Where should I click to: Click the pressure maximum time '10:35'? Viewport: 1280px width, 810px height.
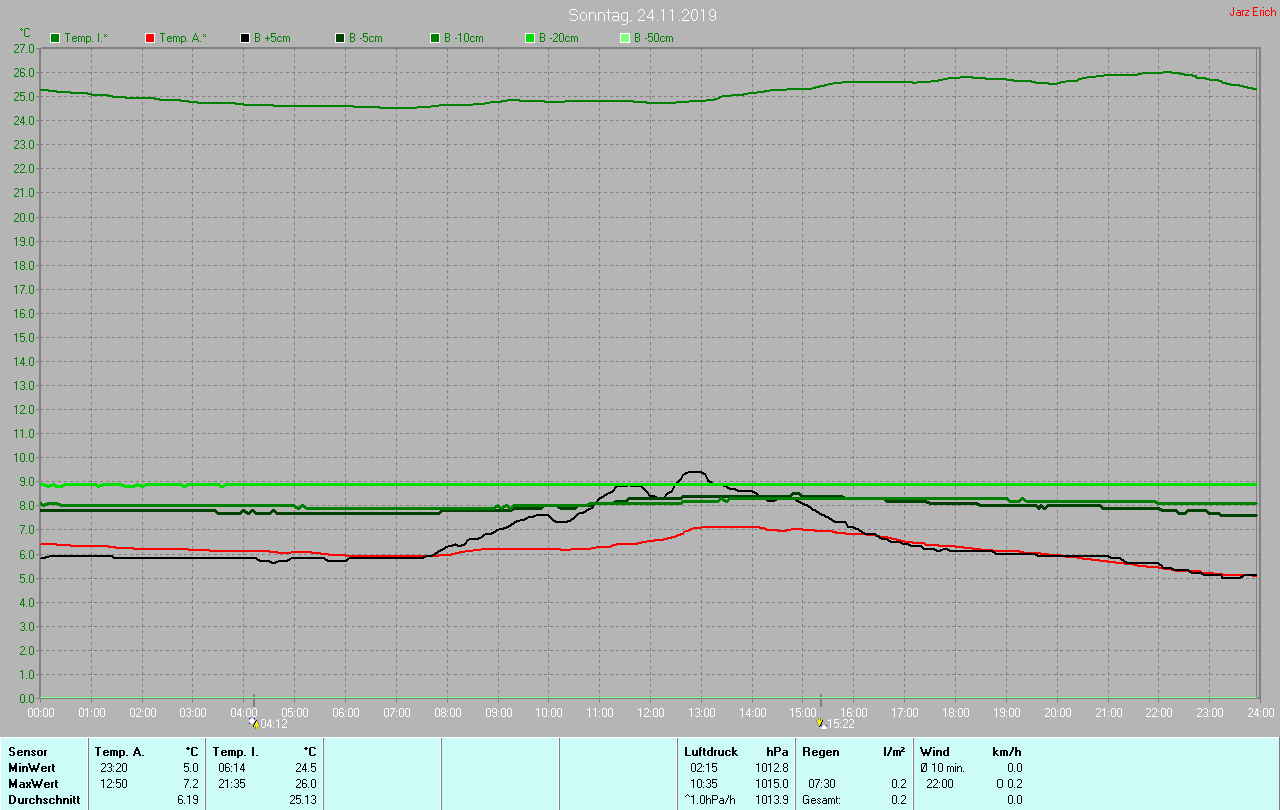[704, 783]
